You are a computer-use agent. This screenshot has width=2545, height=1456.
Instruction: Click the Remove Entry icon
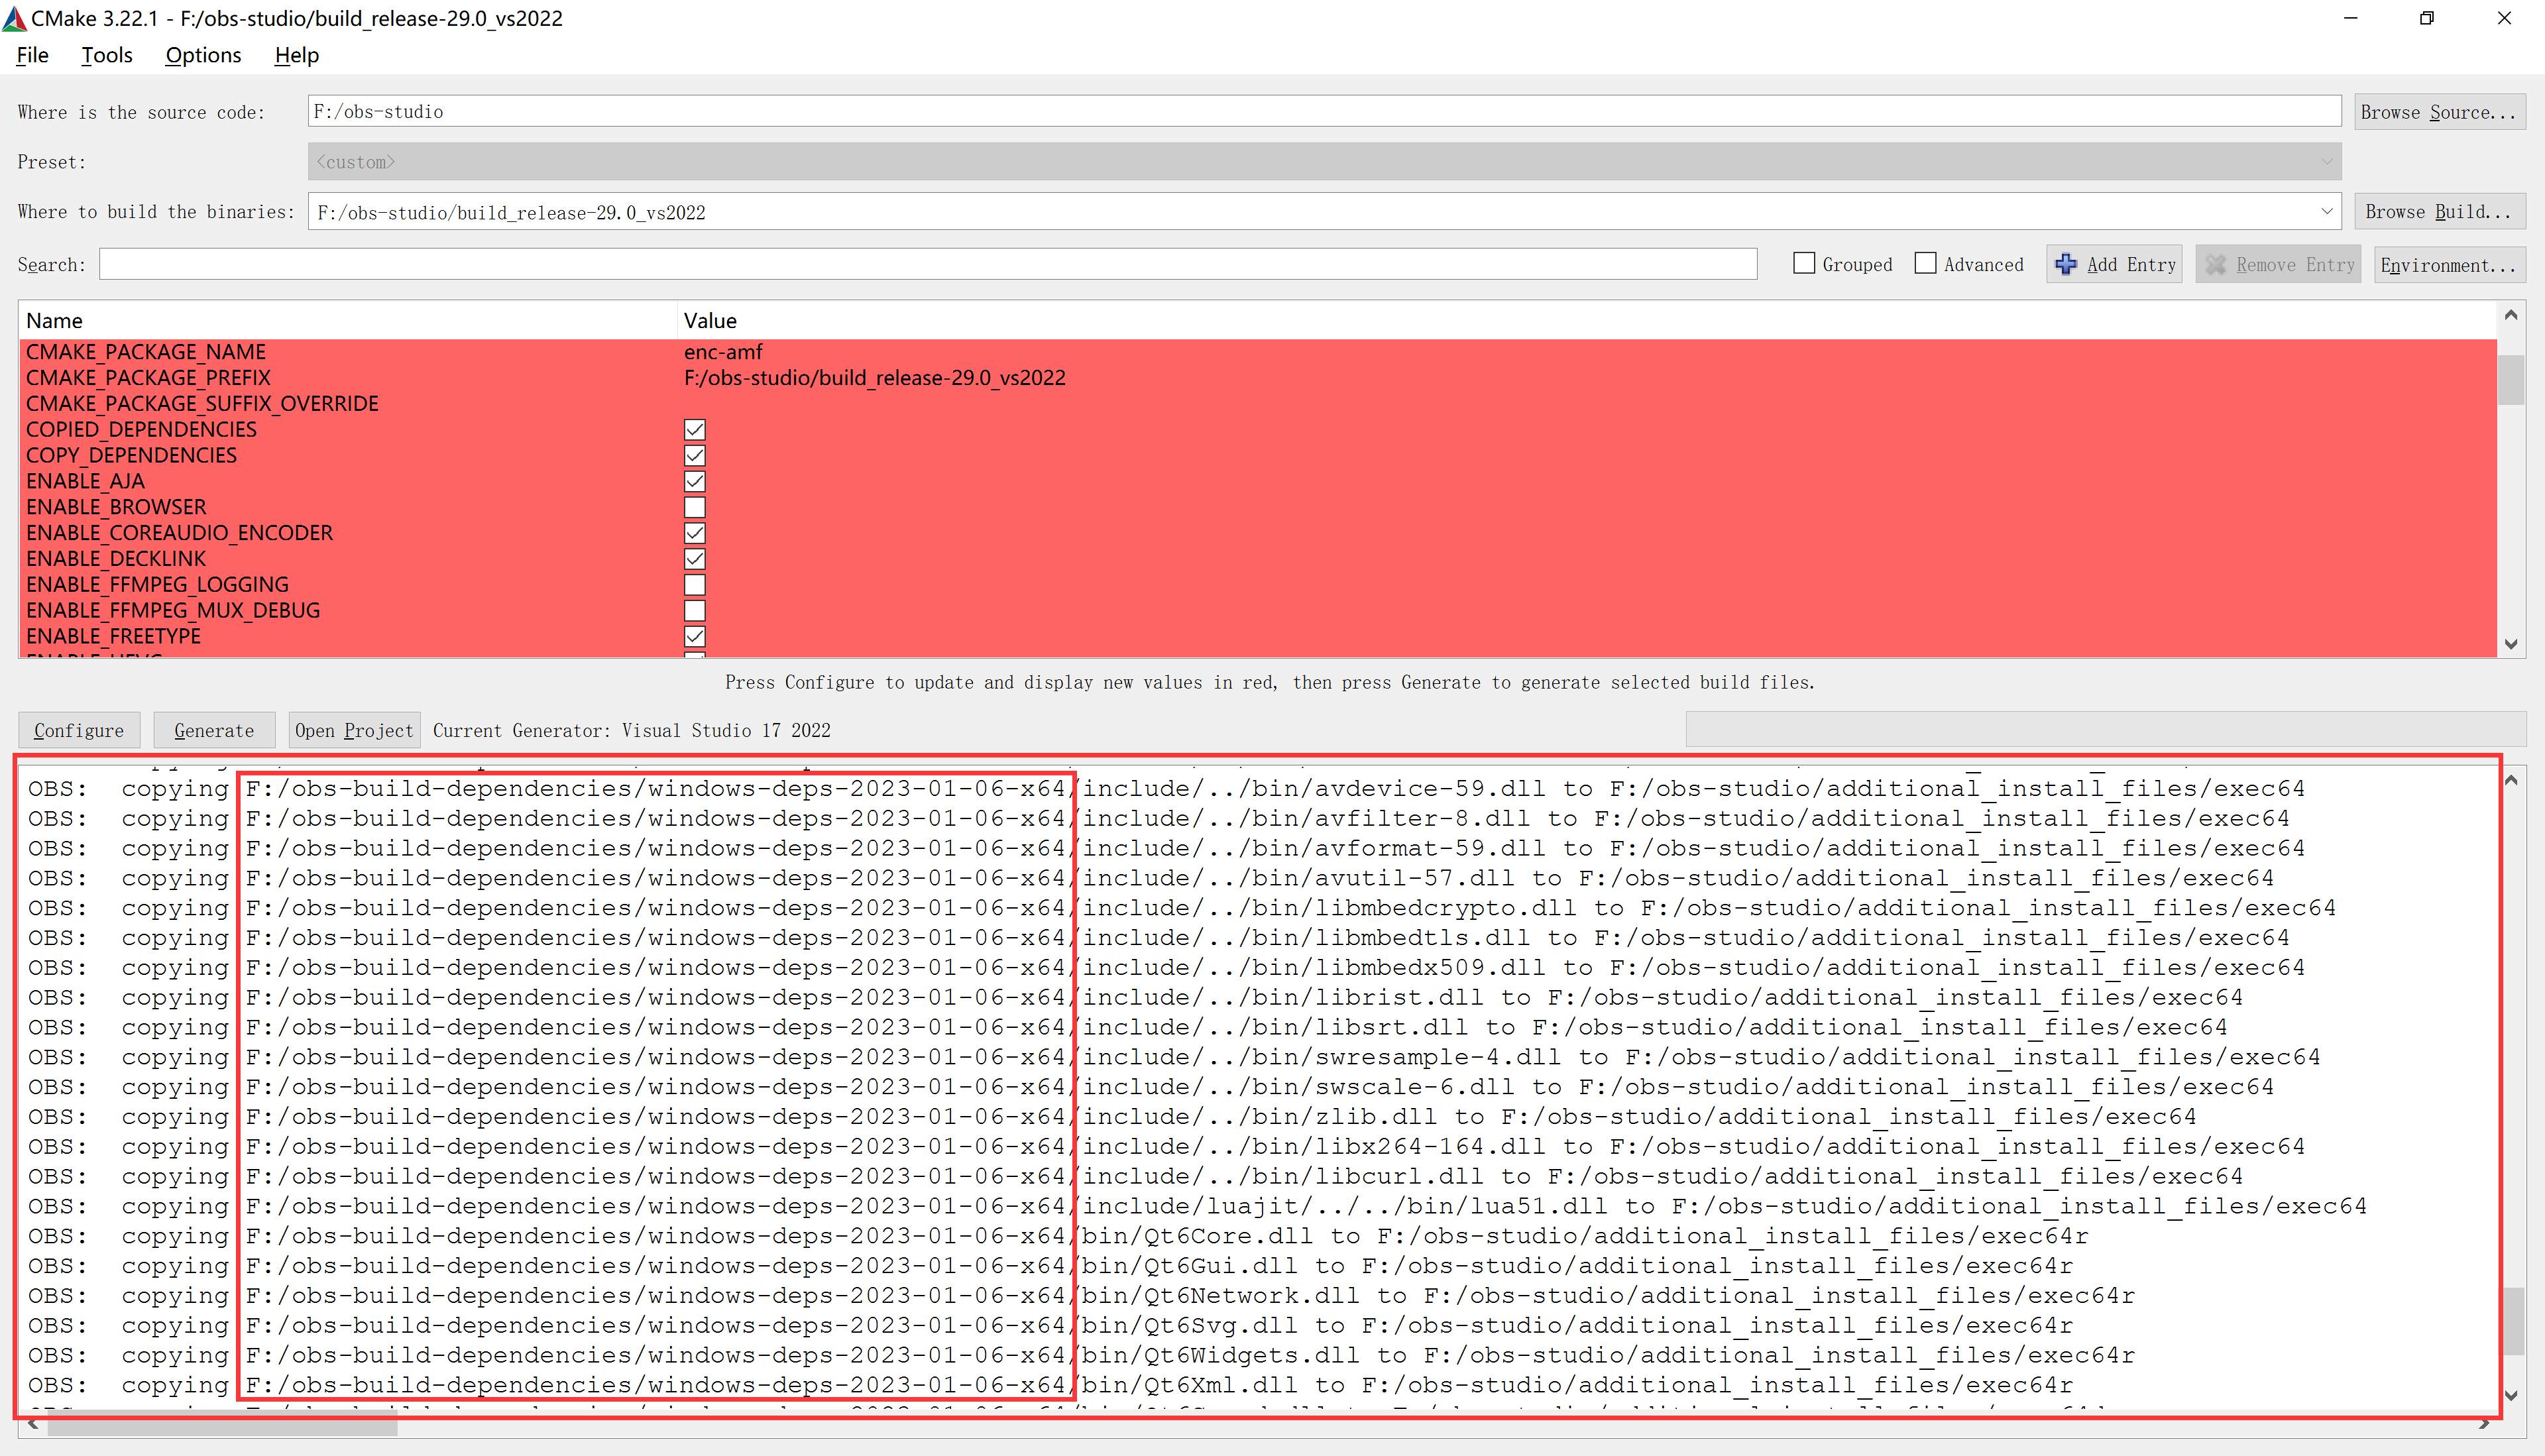[x=2216, y=264]
